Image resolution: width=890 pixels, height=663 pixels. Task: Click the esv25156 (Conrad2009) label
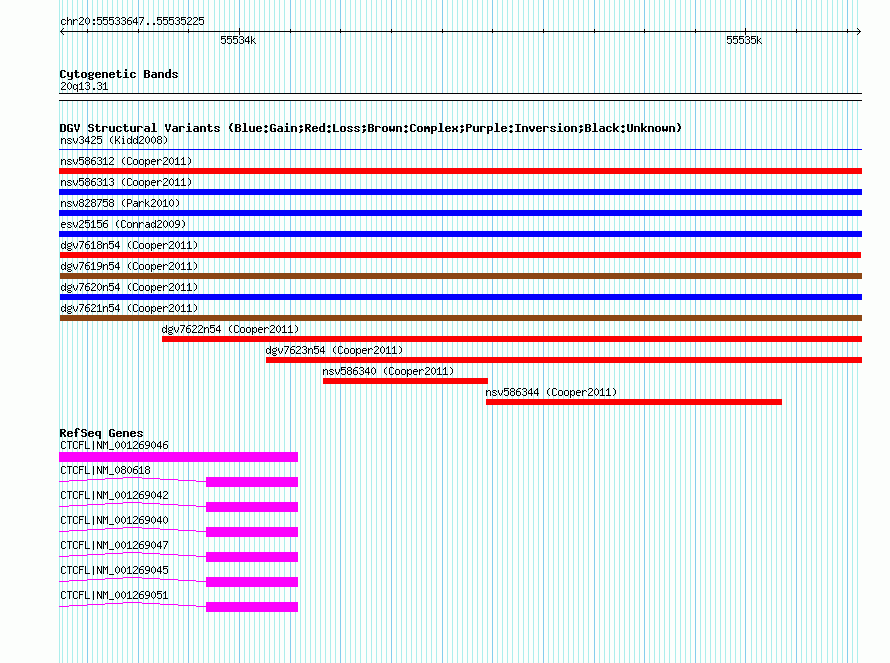coord(123,224)
